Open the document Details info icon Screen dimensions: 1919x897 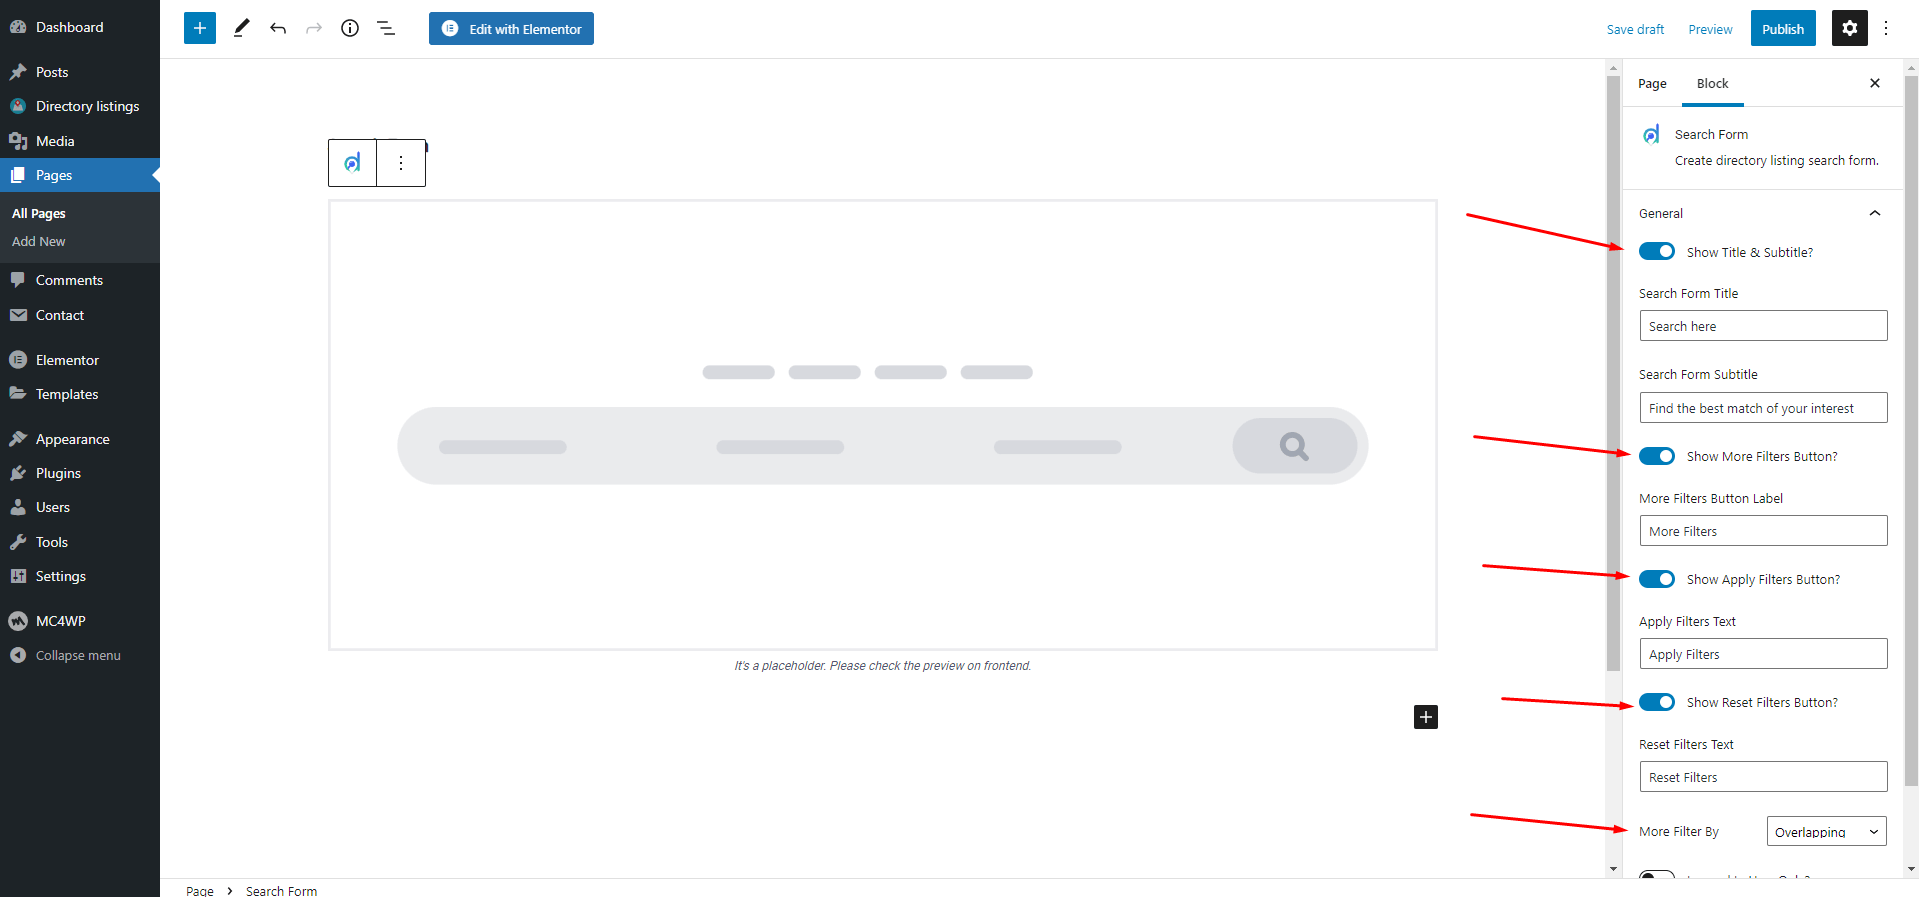point(350,28)
